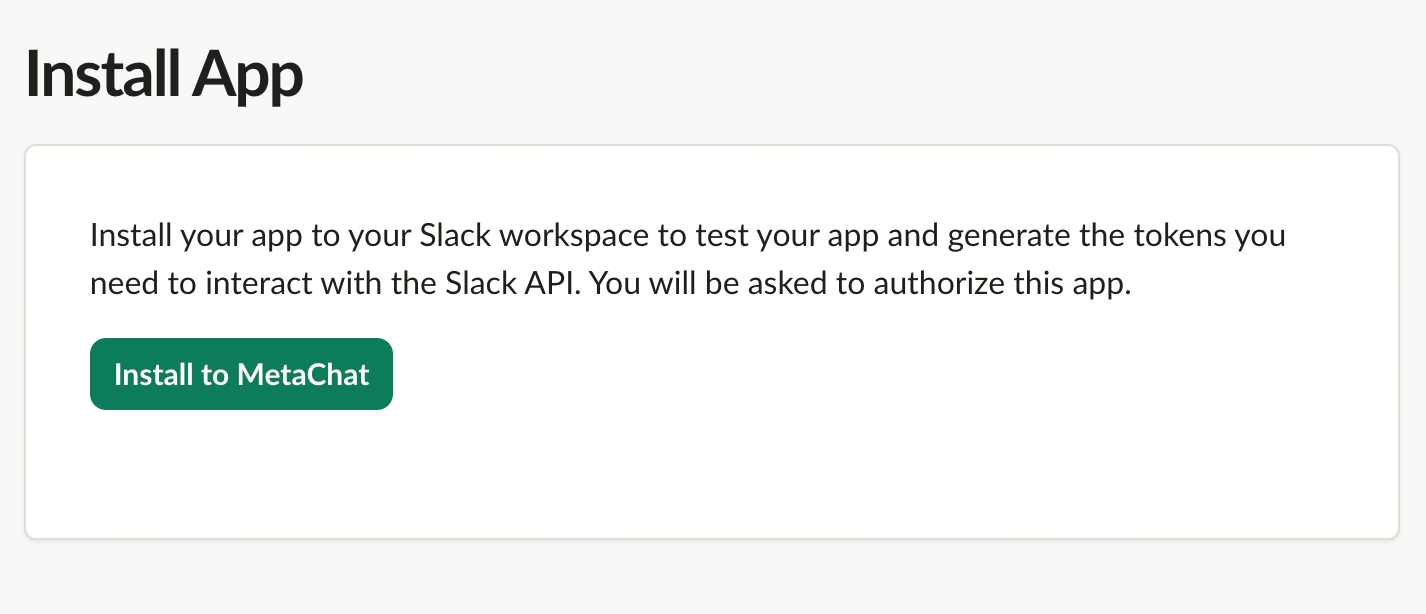Image resolution: width=1426 pixels, height=614 pixels.
Task: Click the Install to MetaChat button
Action: pyautogui.click(x=241, y=374)
